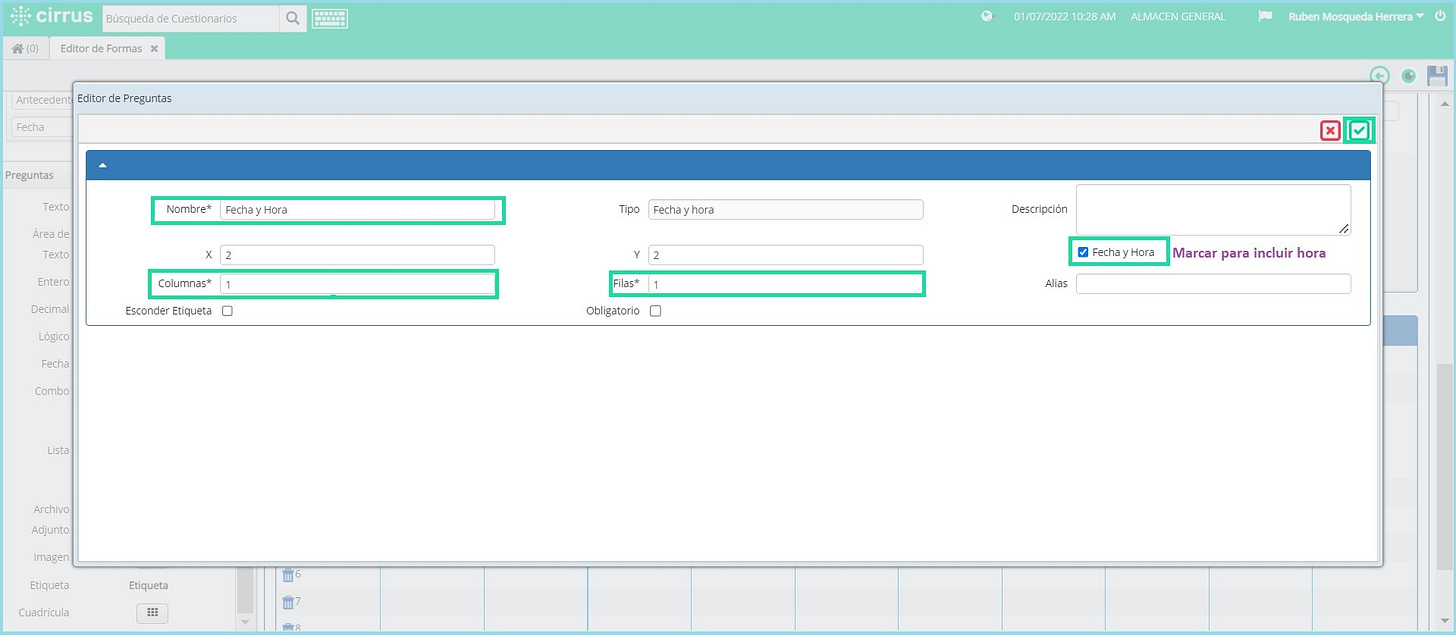Click the Fecha field behind the dialog
The width and height of the screenshot is (1456, 635).
[42, 127]
